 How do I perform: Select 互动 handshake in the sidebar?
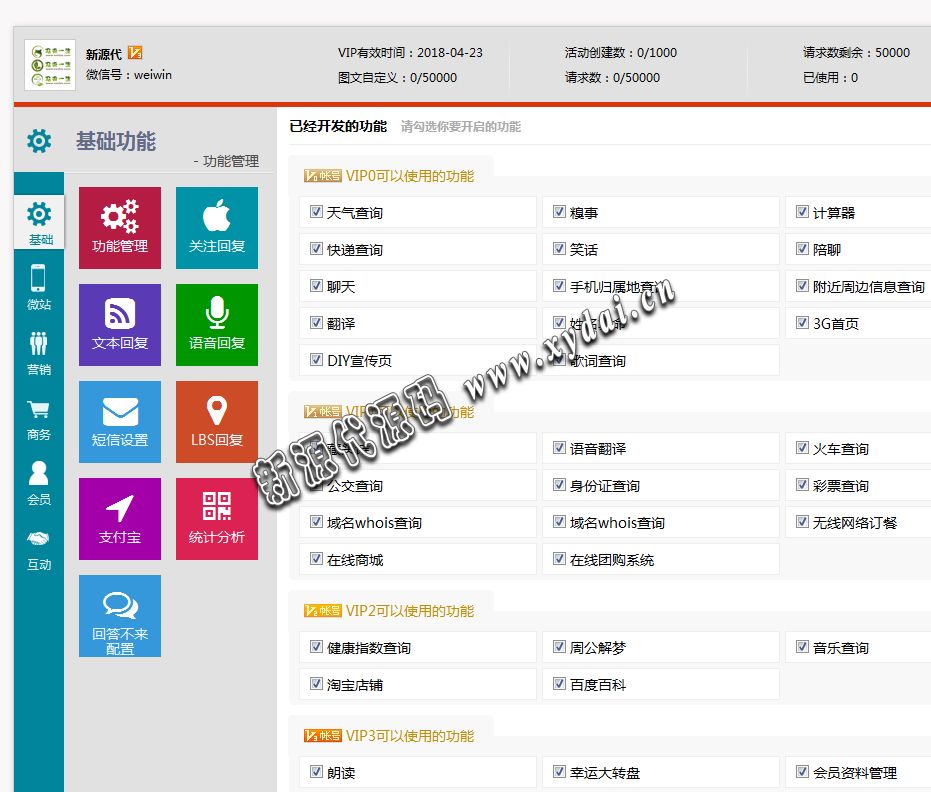point(39,549)
